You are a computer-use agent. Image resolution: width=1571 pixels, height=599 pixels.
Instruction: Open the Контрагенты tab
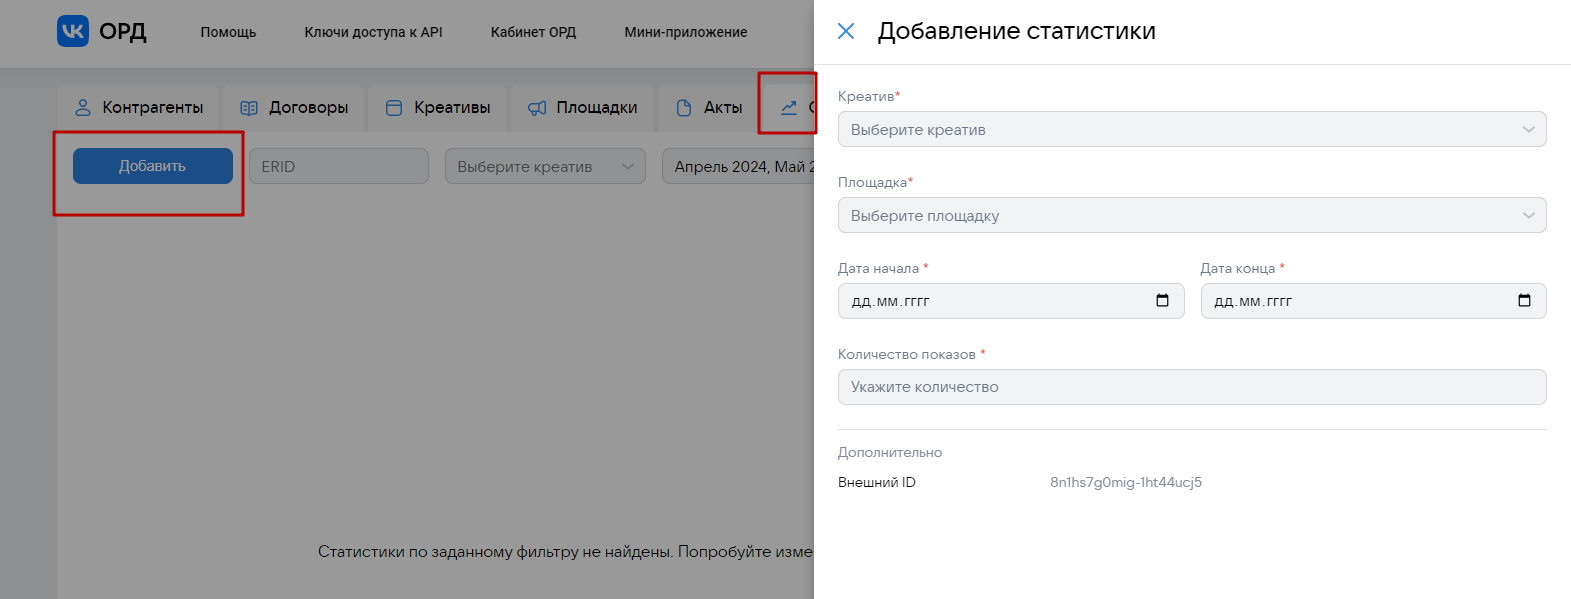point(139,108)
